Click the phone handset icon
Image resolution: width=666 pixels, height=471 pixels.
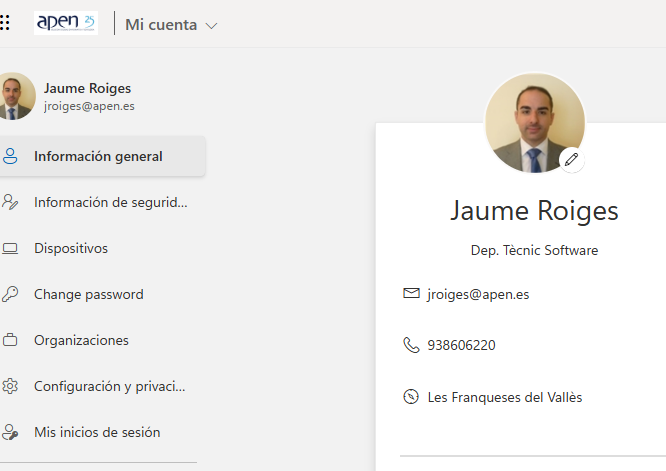[x=411, y=345]
